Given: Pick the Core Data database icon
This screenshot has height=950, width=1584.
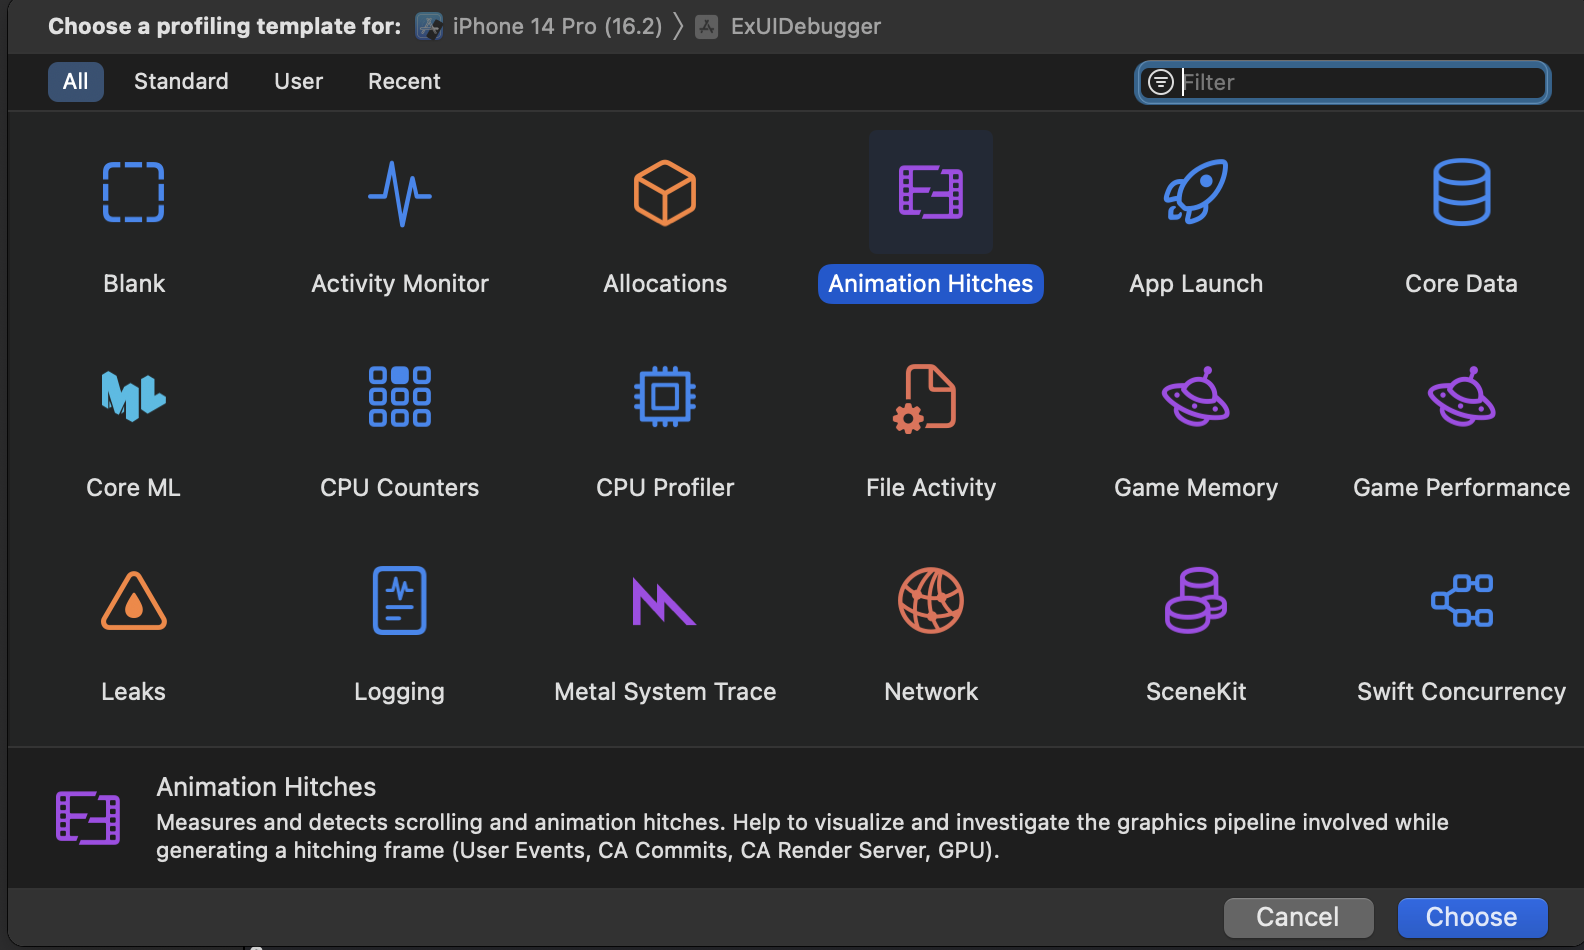Looking at the screenshot, I should pos(1462,192).
